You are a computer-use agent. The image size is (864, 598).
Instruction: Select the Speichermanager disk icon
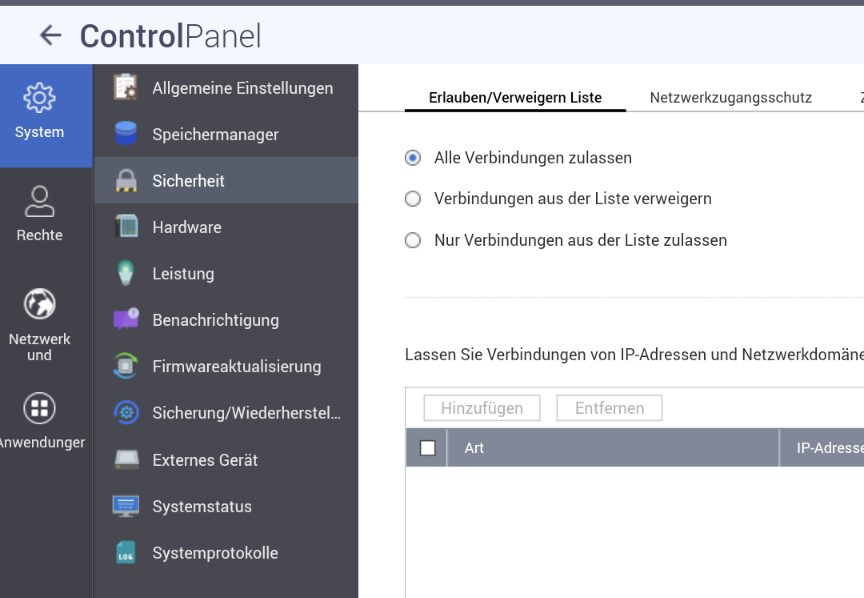(126, 134)
